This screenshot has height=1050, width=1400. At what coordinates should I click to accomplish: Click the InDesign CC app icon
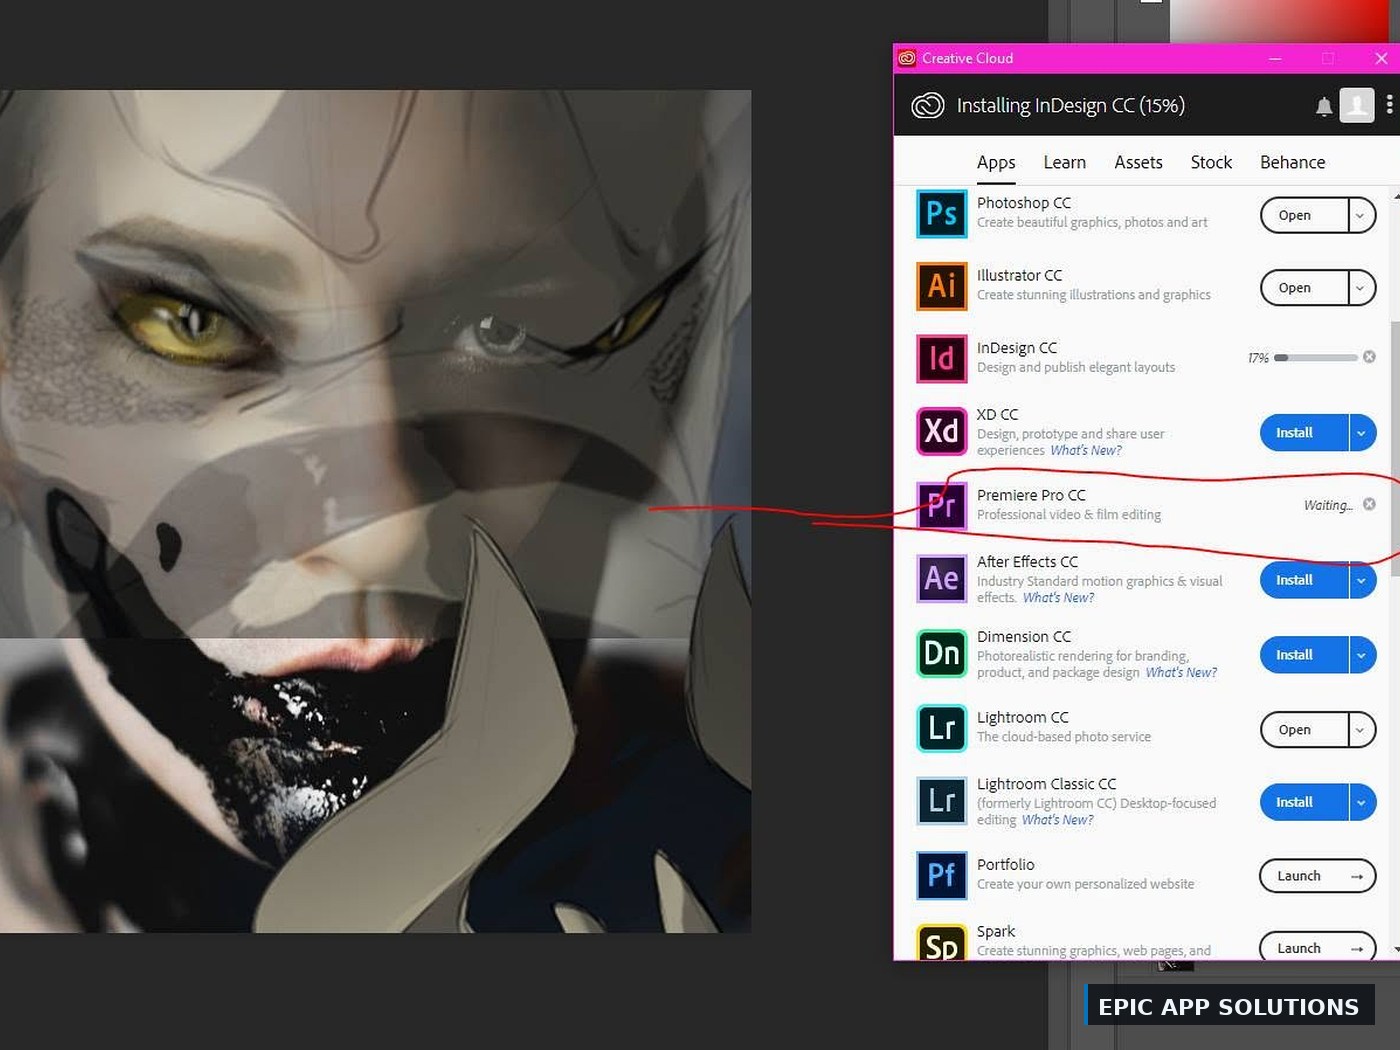(941, 359)
